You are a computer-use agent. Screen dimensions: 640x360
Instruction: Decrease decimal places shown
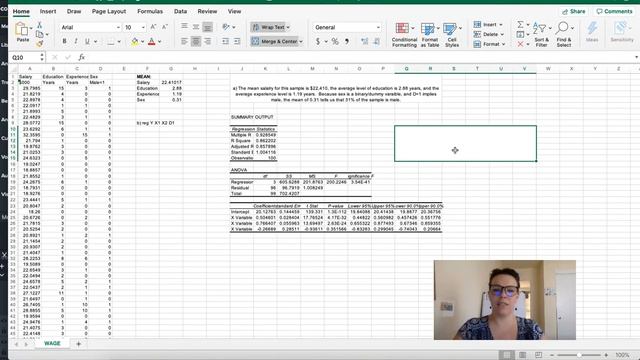(376, 41)
